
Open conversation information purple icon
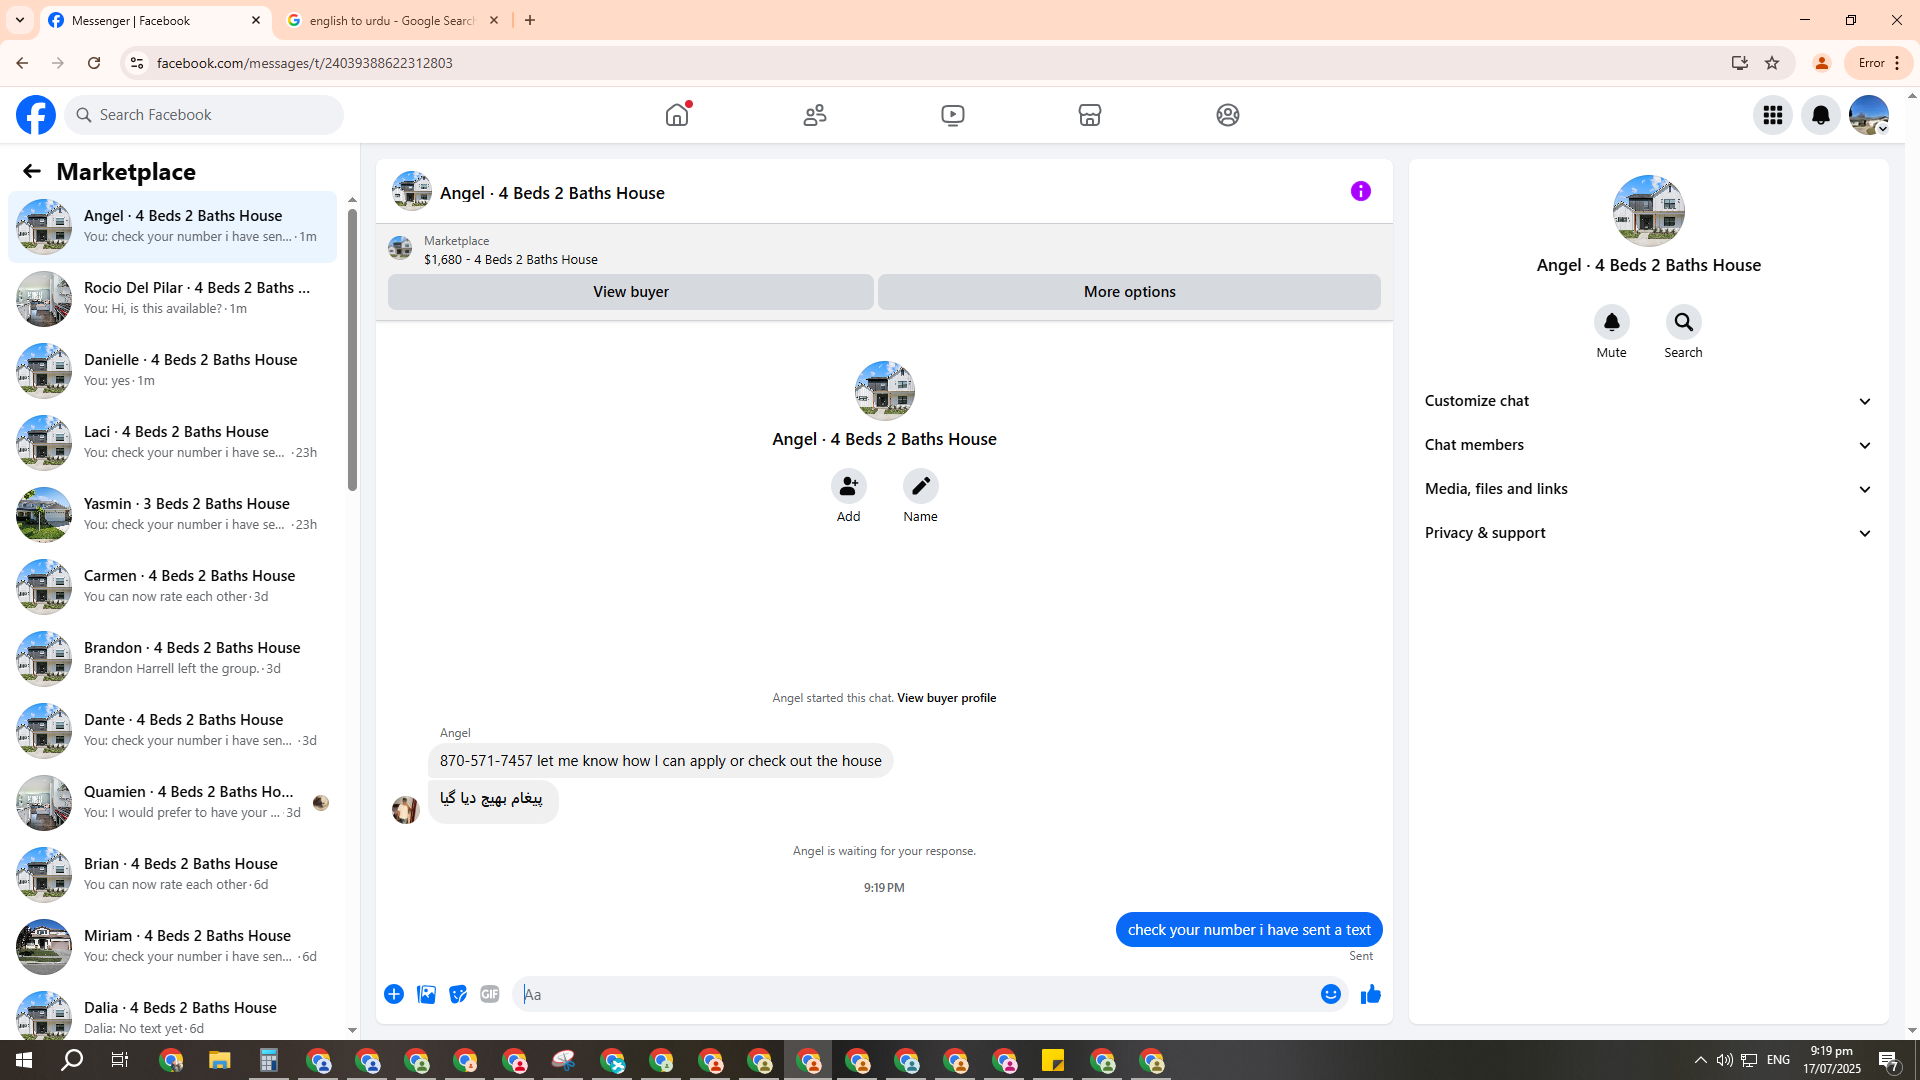[x=1361, y=191]
